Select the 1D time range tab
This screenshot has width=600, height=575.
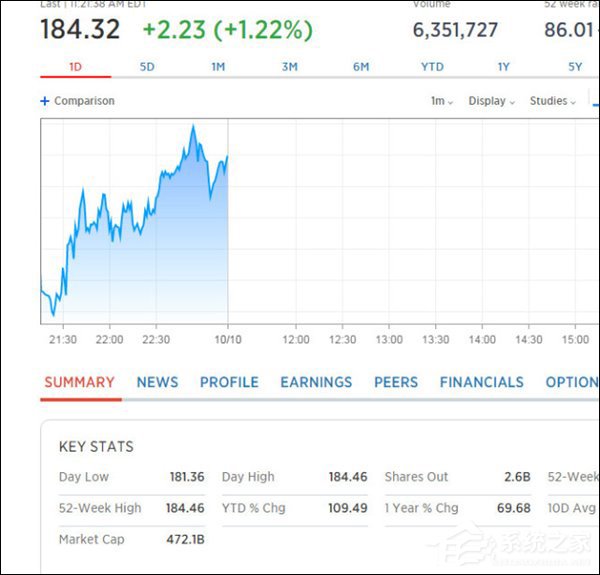(x=75, y=67)
